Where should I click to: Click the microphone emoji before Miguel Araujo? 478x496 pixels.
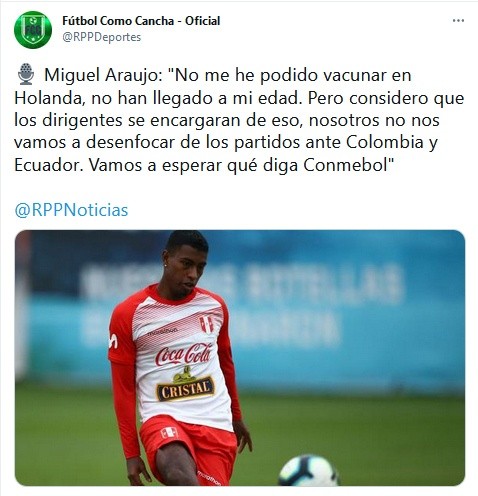26,74
